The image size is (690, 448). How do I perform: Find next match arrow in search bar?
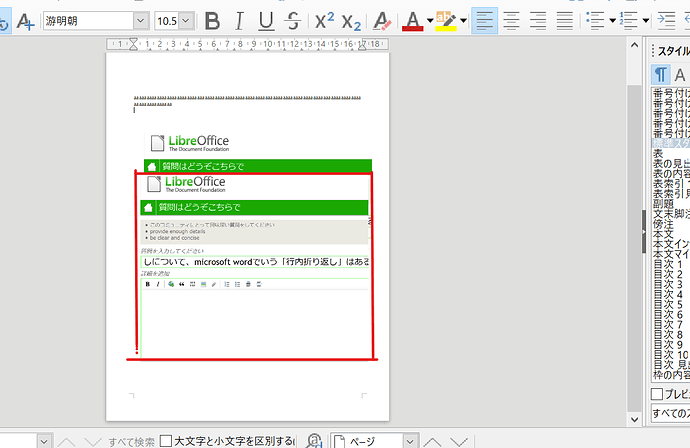tap(92, 441)
